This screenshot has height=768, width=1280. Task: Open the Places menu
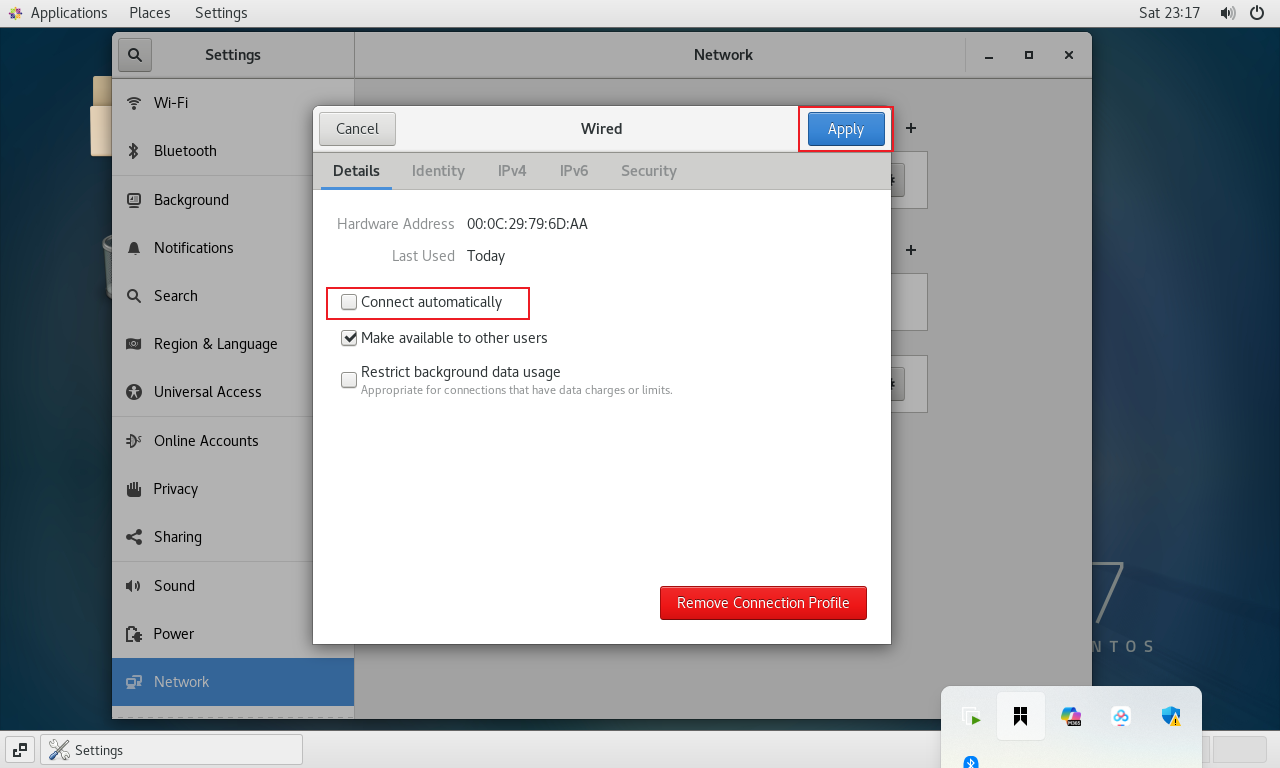click(150, 13)
